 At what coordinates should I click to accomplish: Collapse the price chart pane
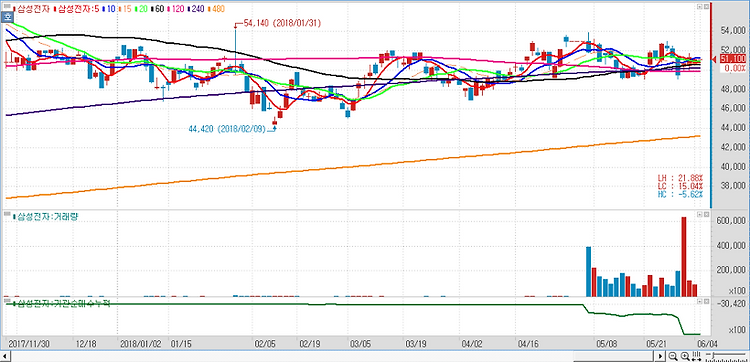(699, 7)
